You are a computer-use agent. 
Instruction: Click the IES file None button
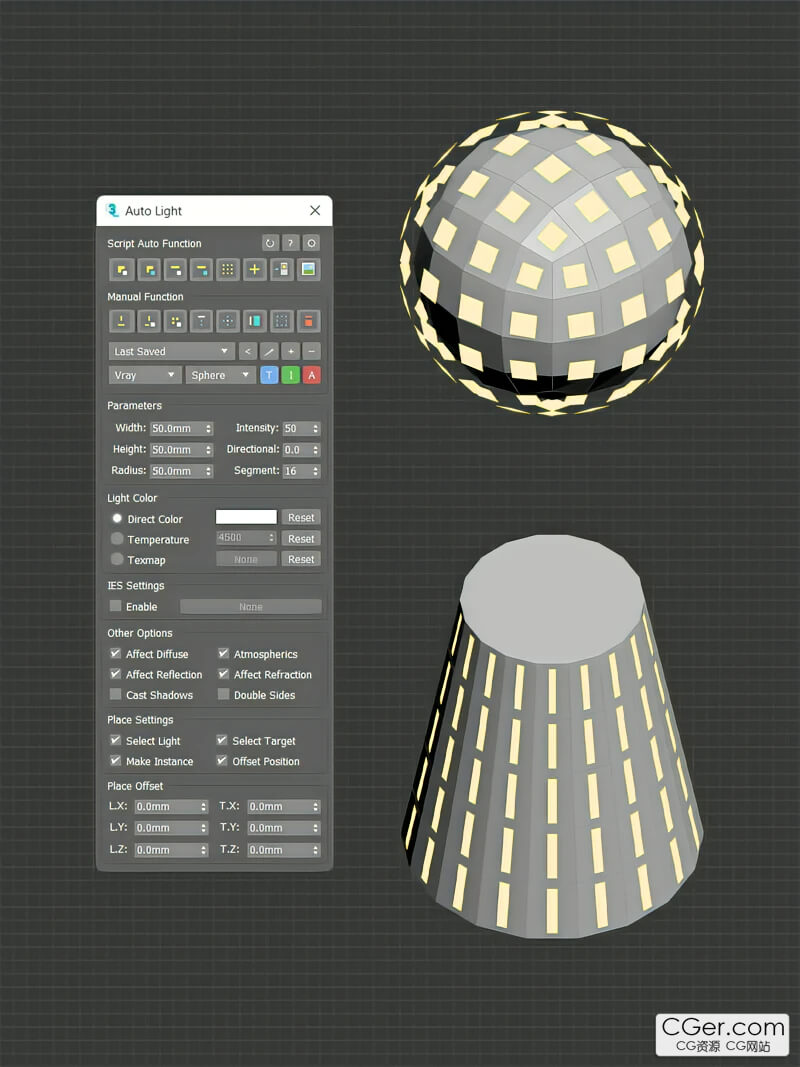pyautogui.click(x=250, y=606)
